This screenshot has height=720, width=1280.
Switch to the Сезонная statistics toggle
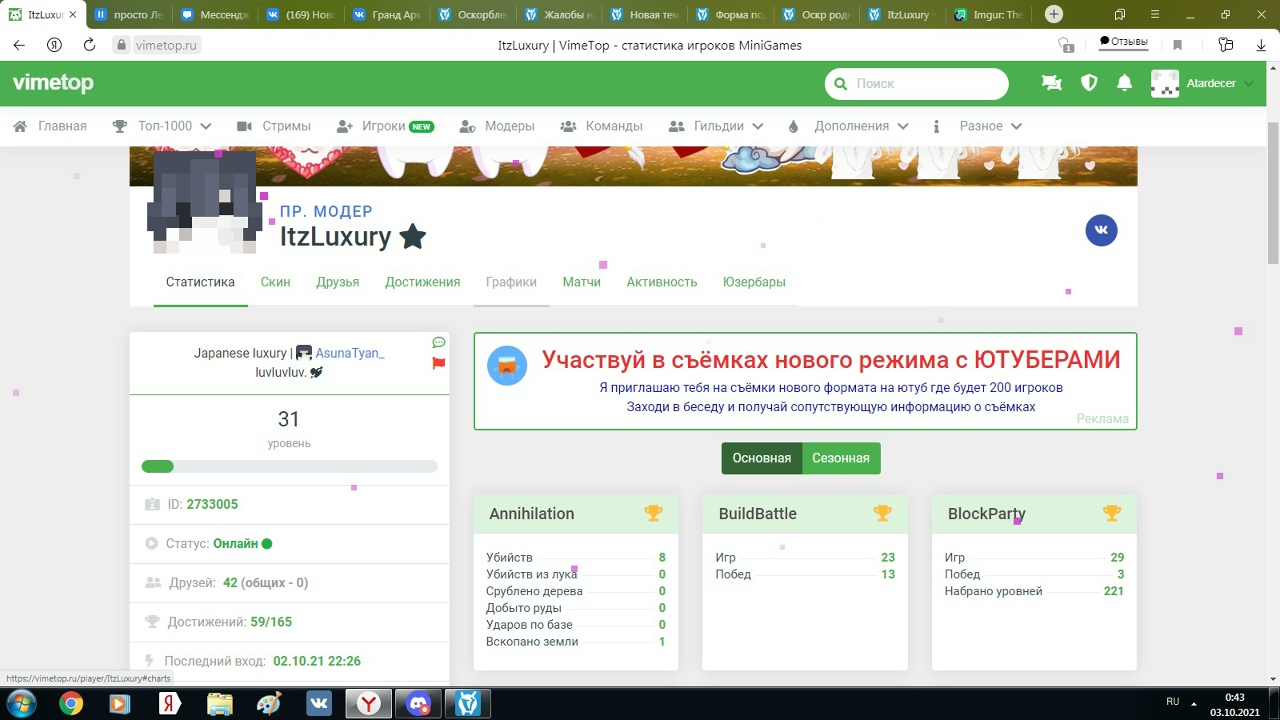pos(840,458)
